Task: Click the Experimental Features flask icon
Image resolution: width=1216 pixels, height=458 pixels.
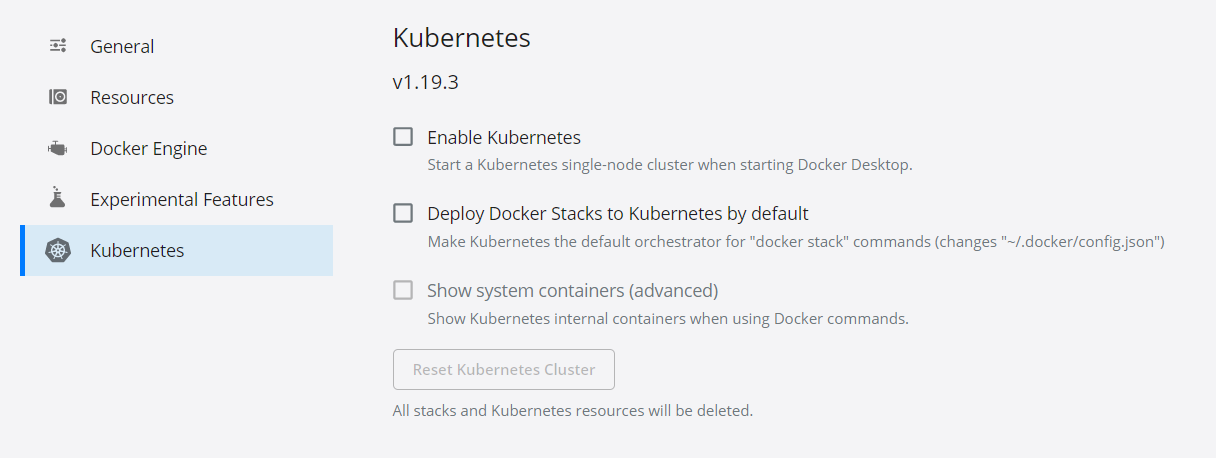Action: pos(58,198)
